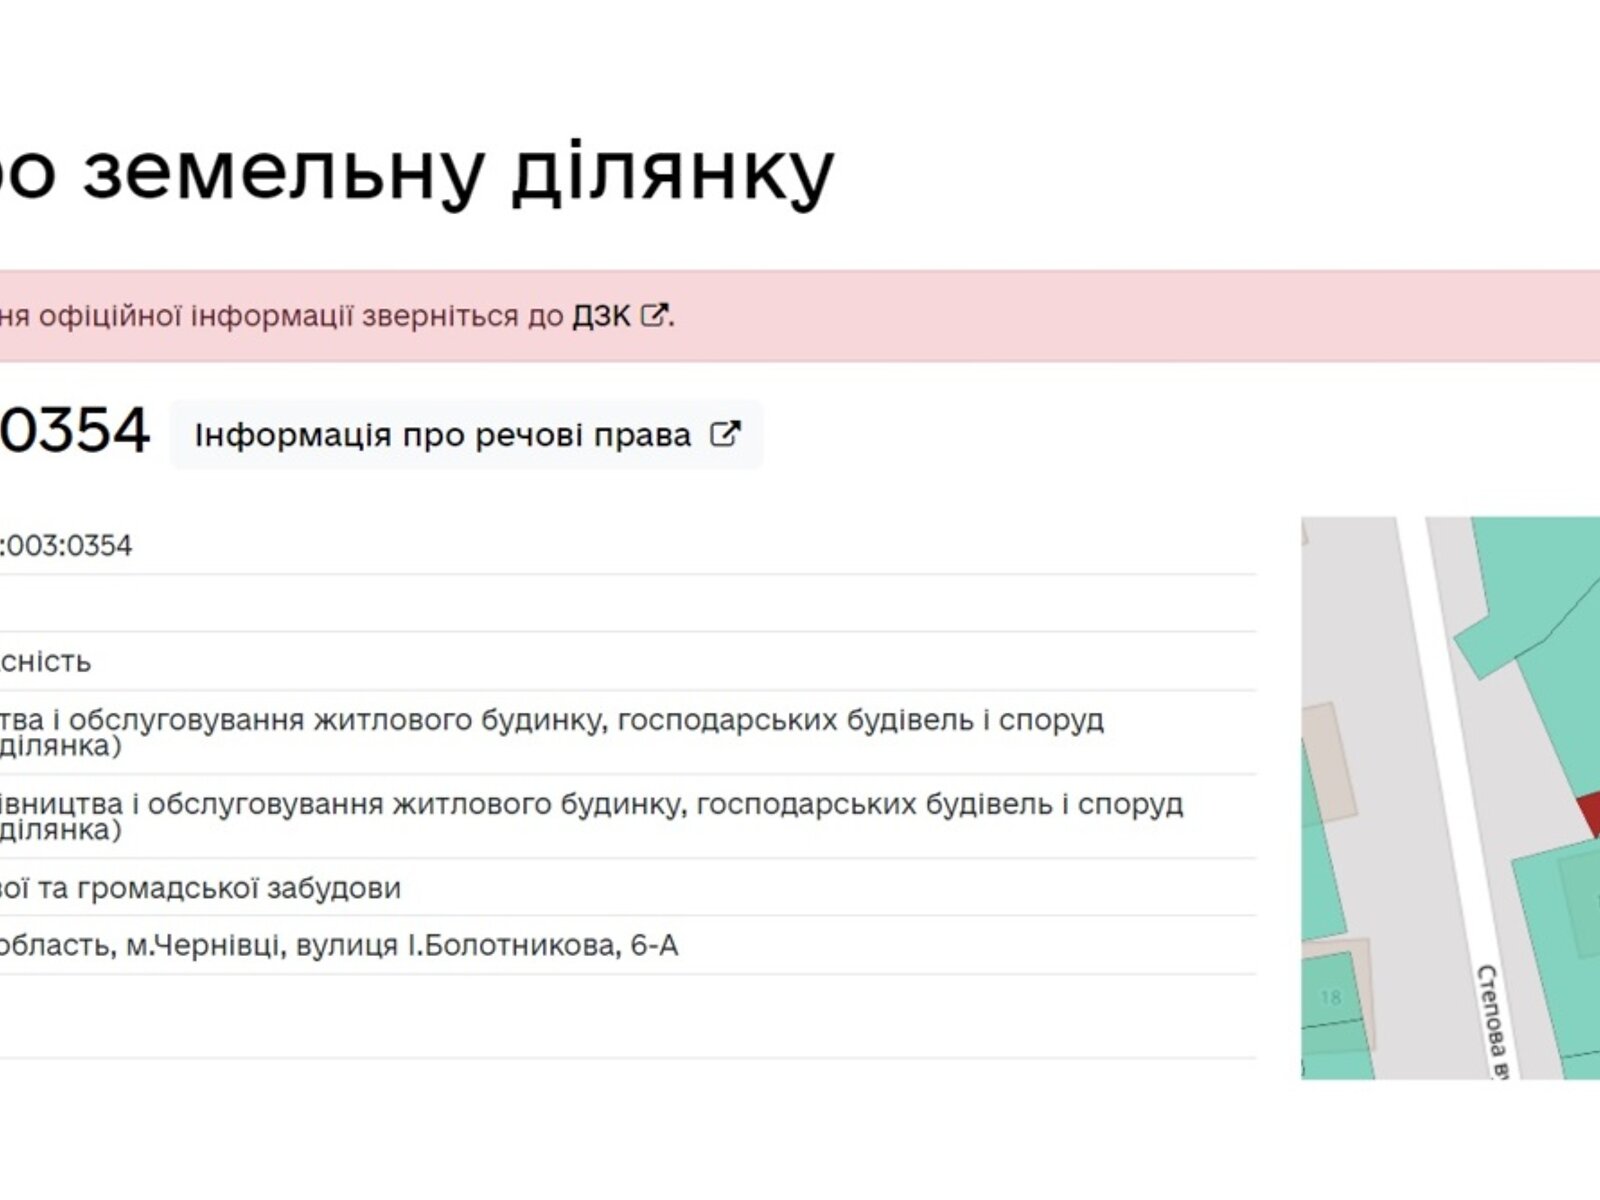Click ownership value ending 'сність'
Viewport: 1600px width, 1200px height.
[x=46, y=661]
